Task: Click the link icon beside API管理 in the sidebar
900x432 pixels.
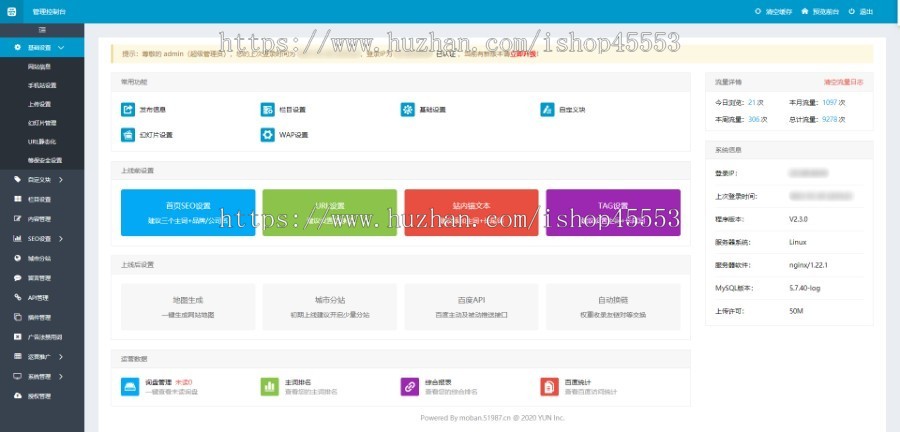Action: click(x=18, y=298)
